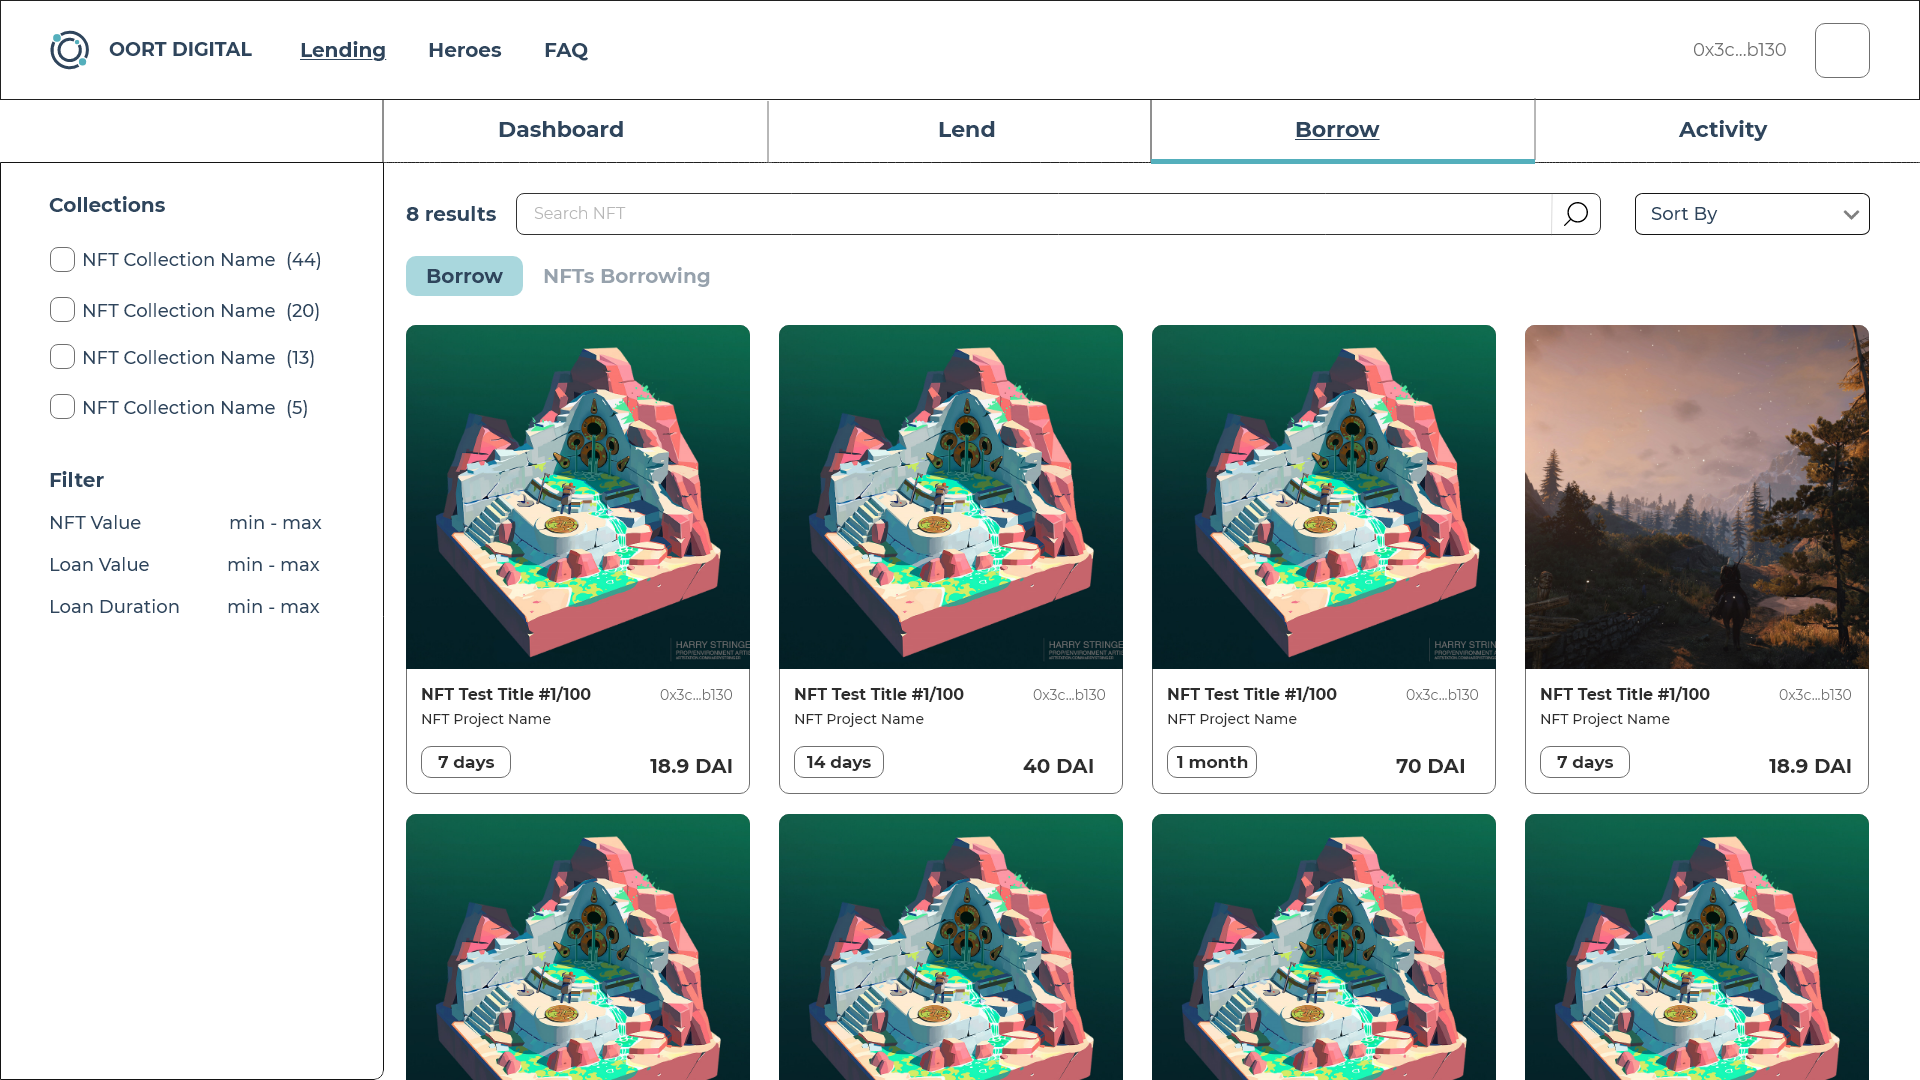Screen dimensions: 1920x1080
Task: Click the 14 days duration badge
Action: click(x=839, y=762)
